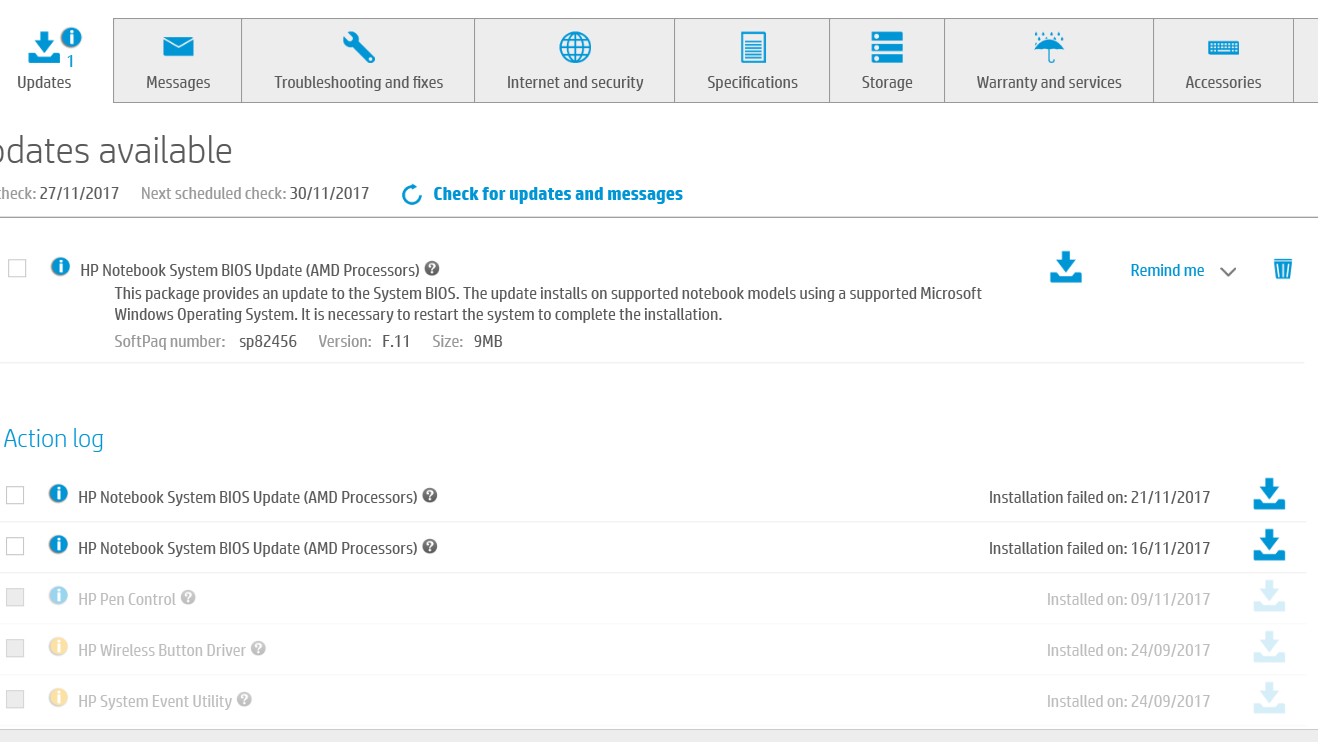The image size is (1318, 742).
Task: Click info icon of HP Wireless Button Driver
Action: [x=58, y=647]
